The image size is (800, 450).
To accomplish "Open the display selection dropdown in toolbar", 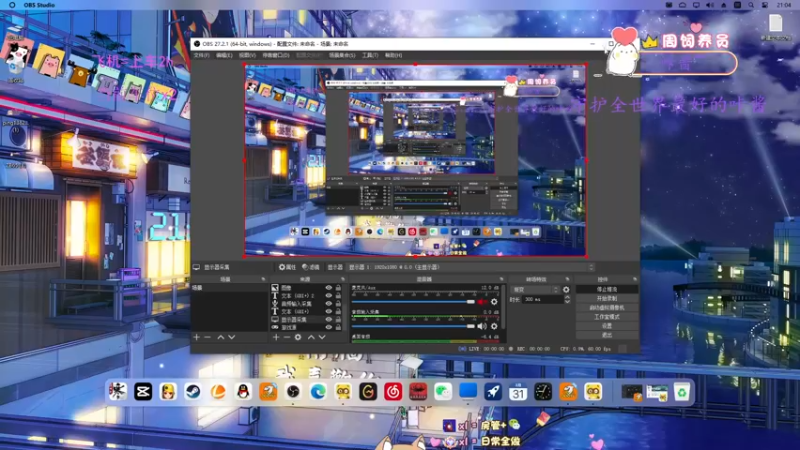I will 471,267.
